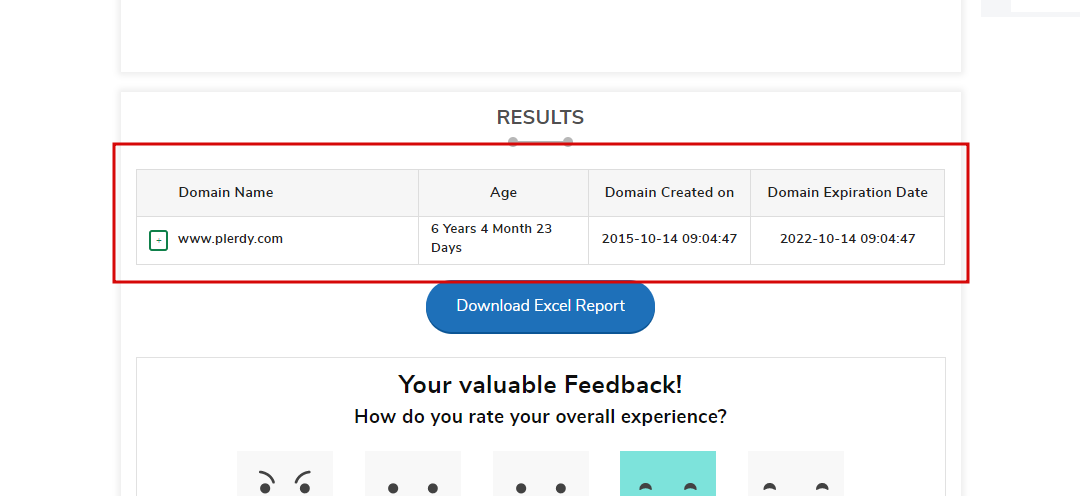The width and height of the screenshot is (1080, 496).
Task: Click the Domain Created on header
Action: click(669, 193)
